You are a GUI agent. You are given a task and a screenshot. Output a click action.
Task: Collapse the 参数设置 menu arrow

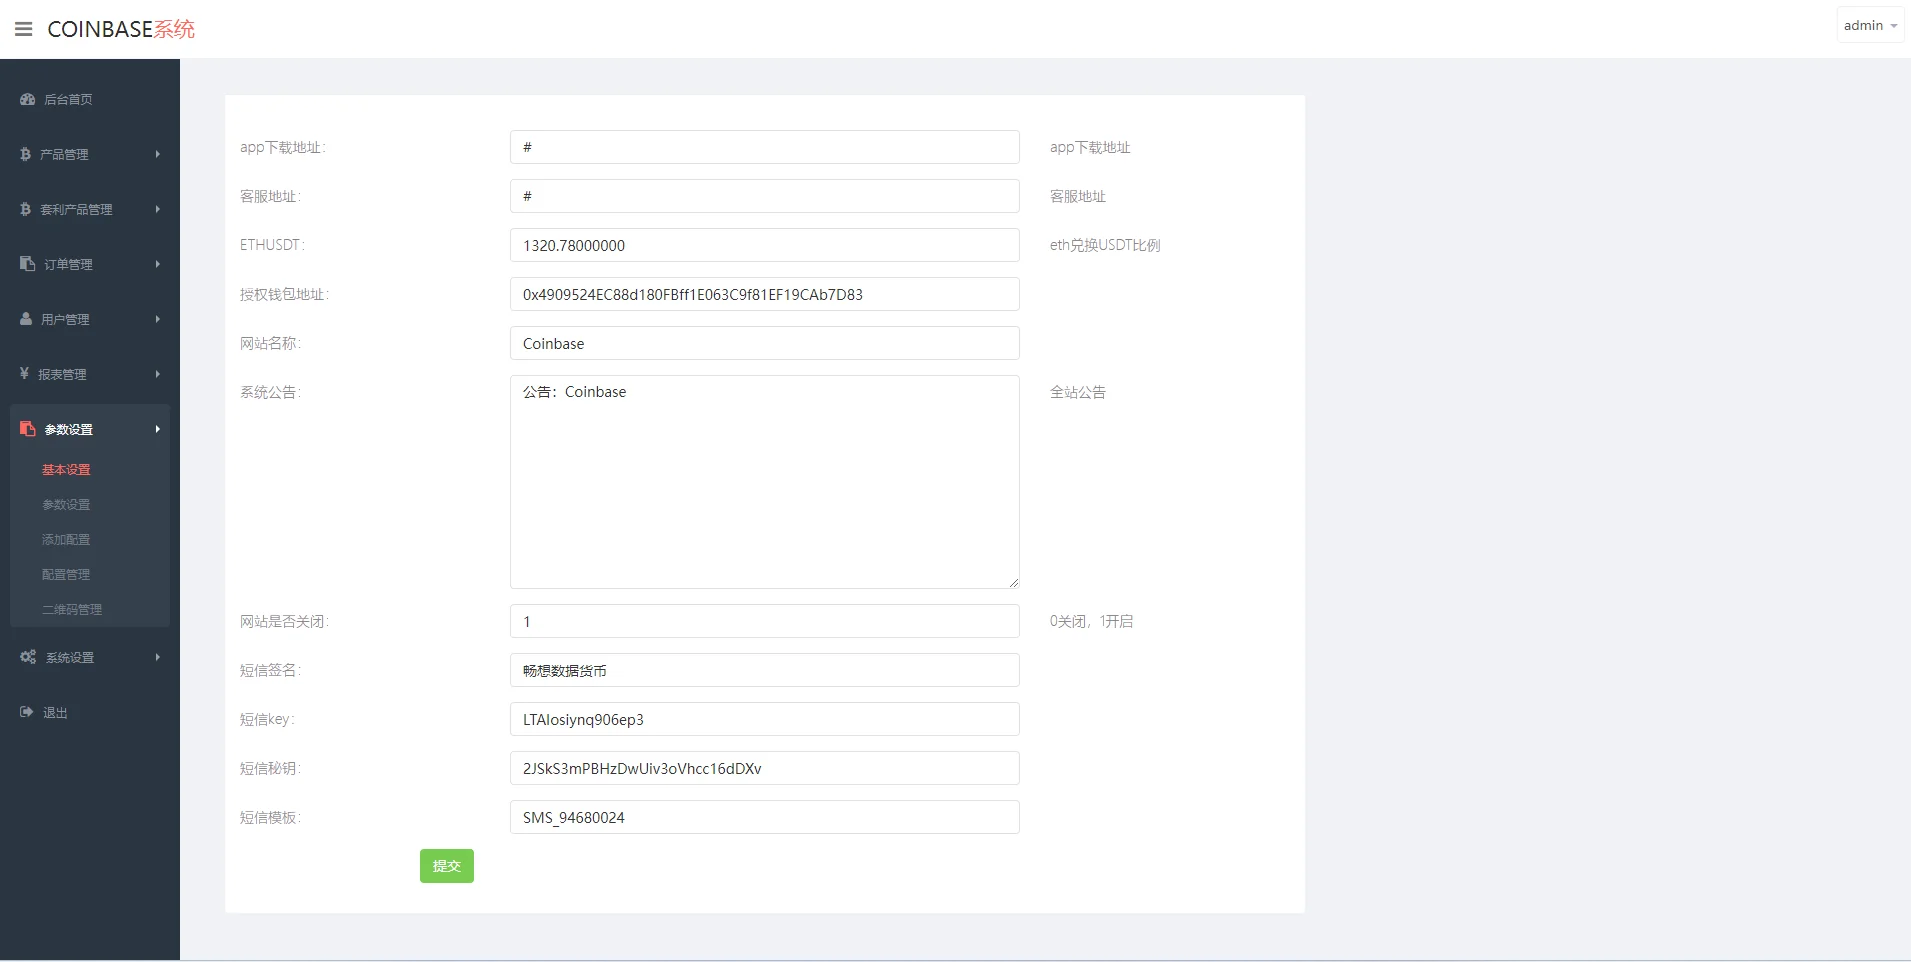[157, 429]
